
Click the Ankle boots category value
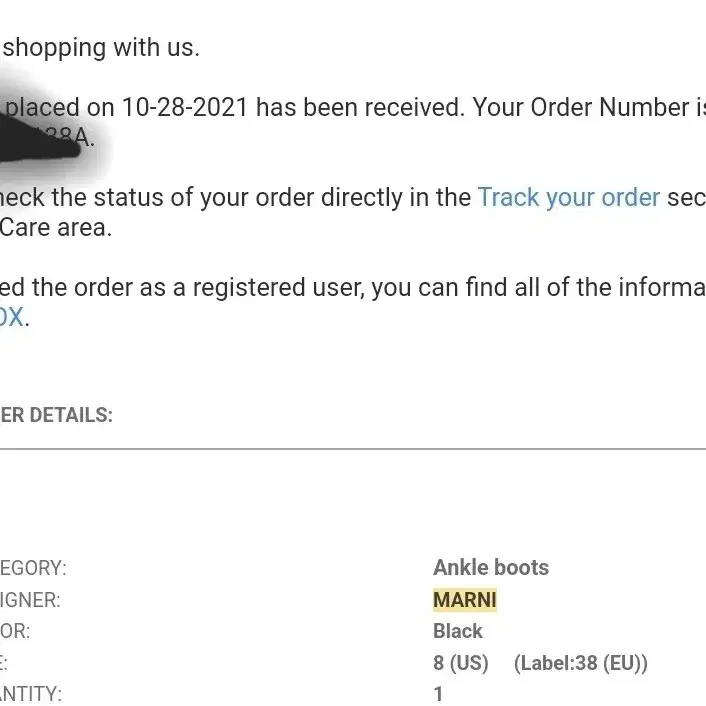coord(491,567)
